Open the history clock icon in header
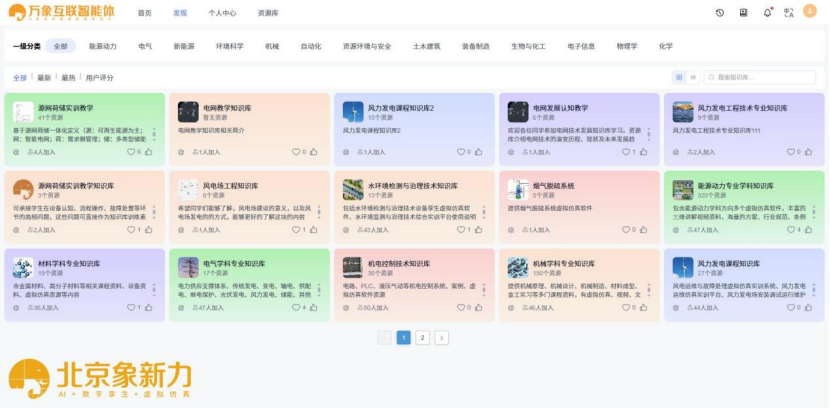This screenshot has width=830, height=408. coord(720,13)
